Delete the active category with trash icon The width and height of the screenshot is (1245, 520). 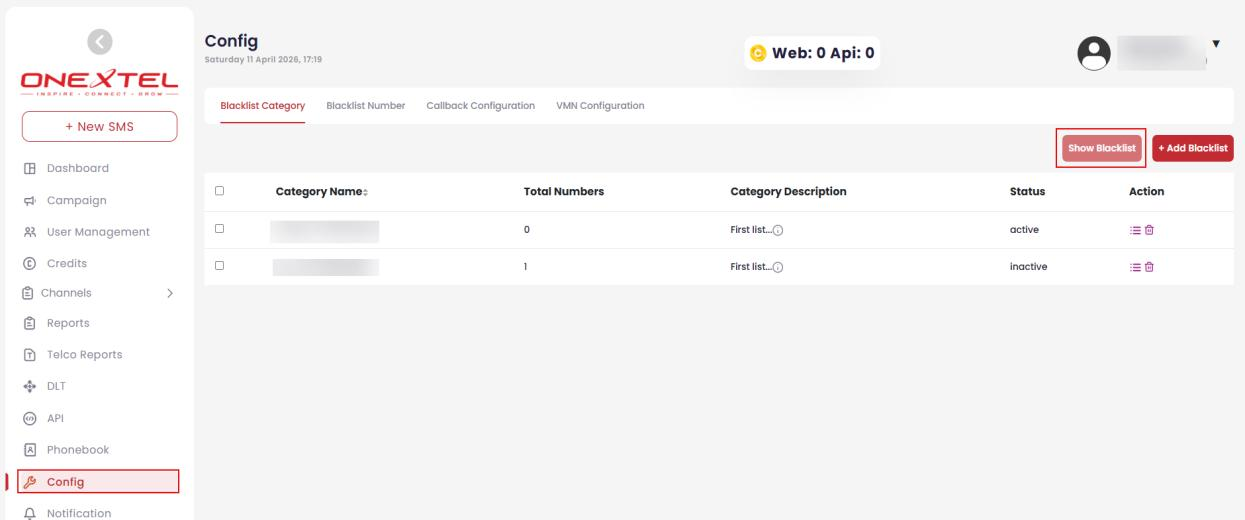click(x=1149, y=230)
